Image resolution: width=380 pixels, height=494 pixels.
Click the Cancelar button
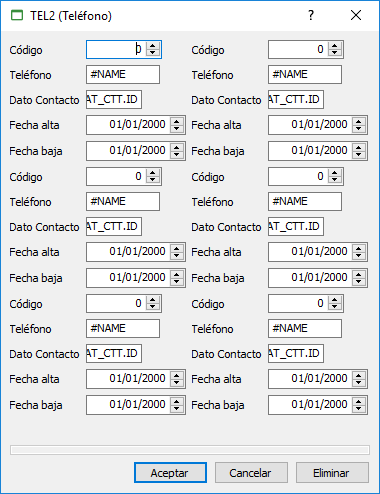click(251, 472)
